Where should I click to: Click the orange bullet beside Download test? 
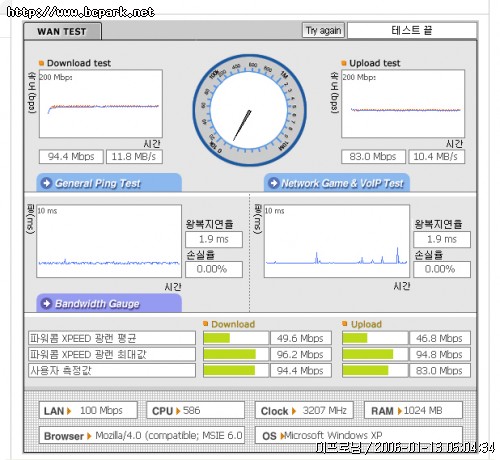coord(41,63)
